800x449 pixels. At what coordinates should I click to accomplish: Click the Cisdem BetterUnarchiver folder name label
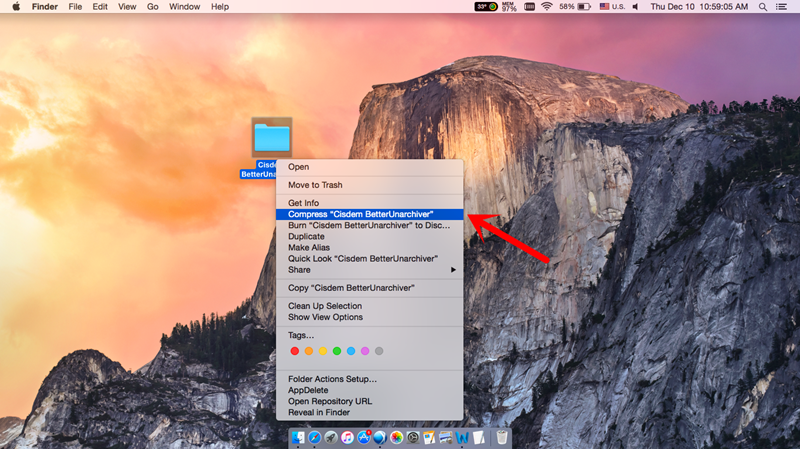(x=259, y=169)
